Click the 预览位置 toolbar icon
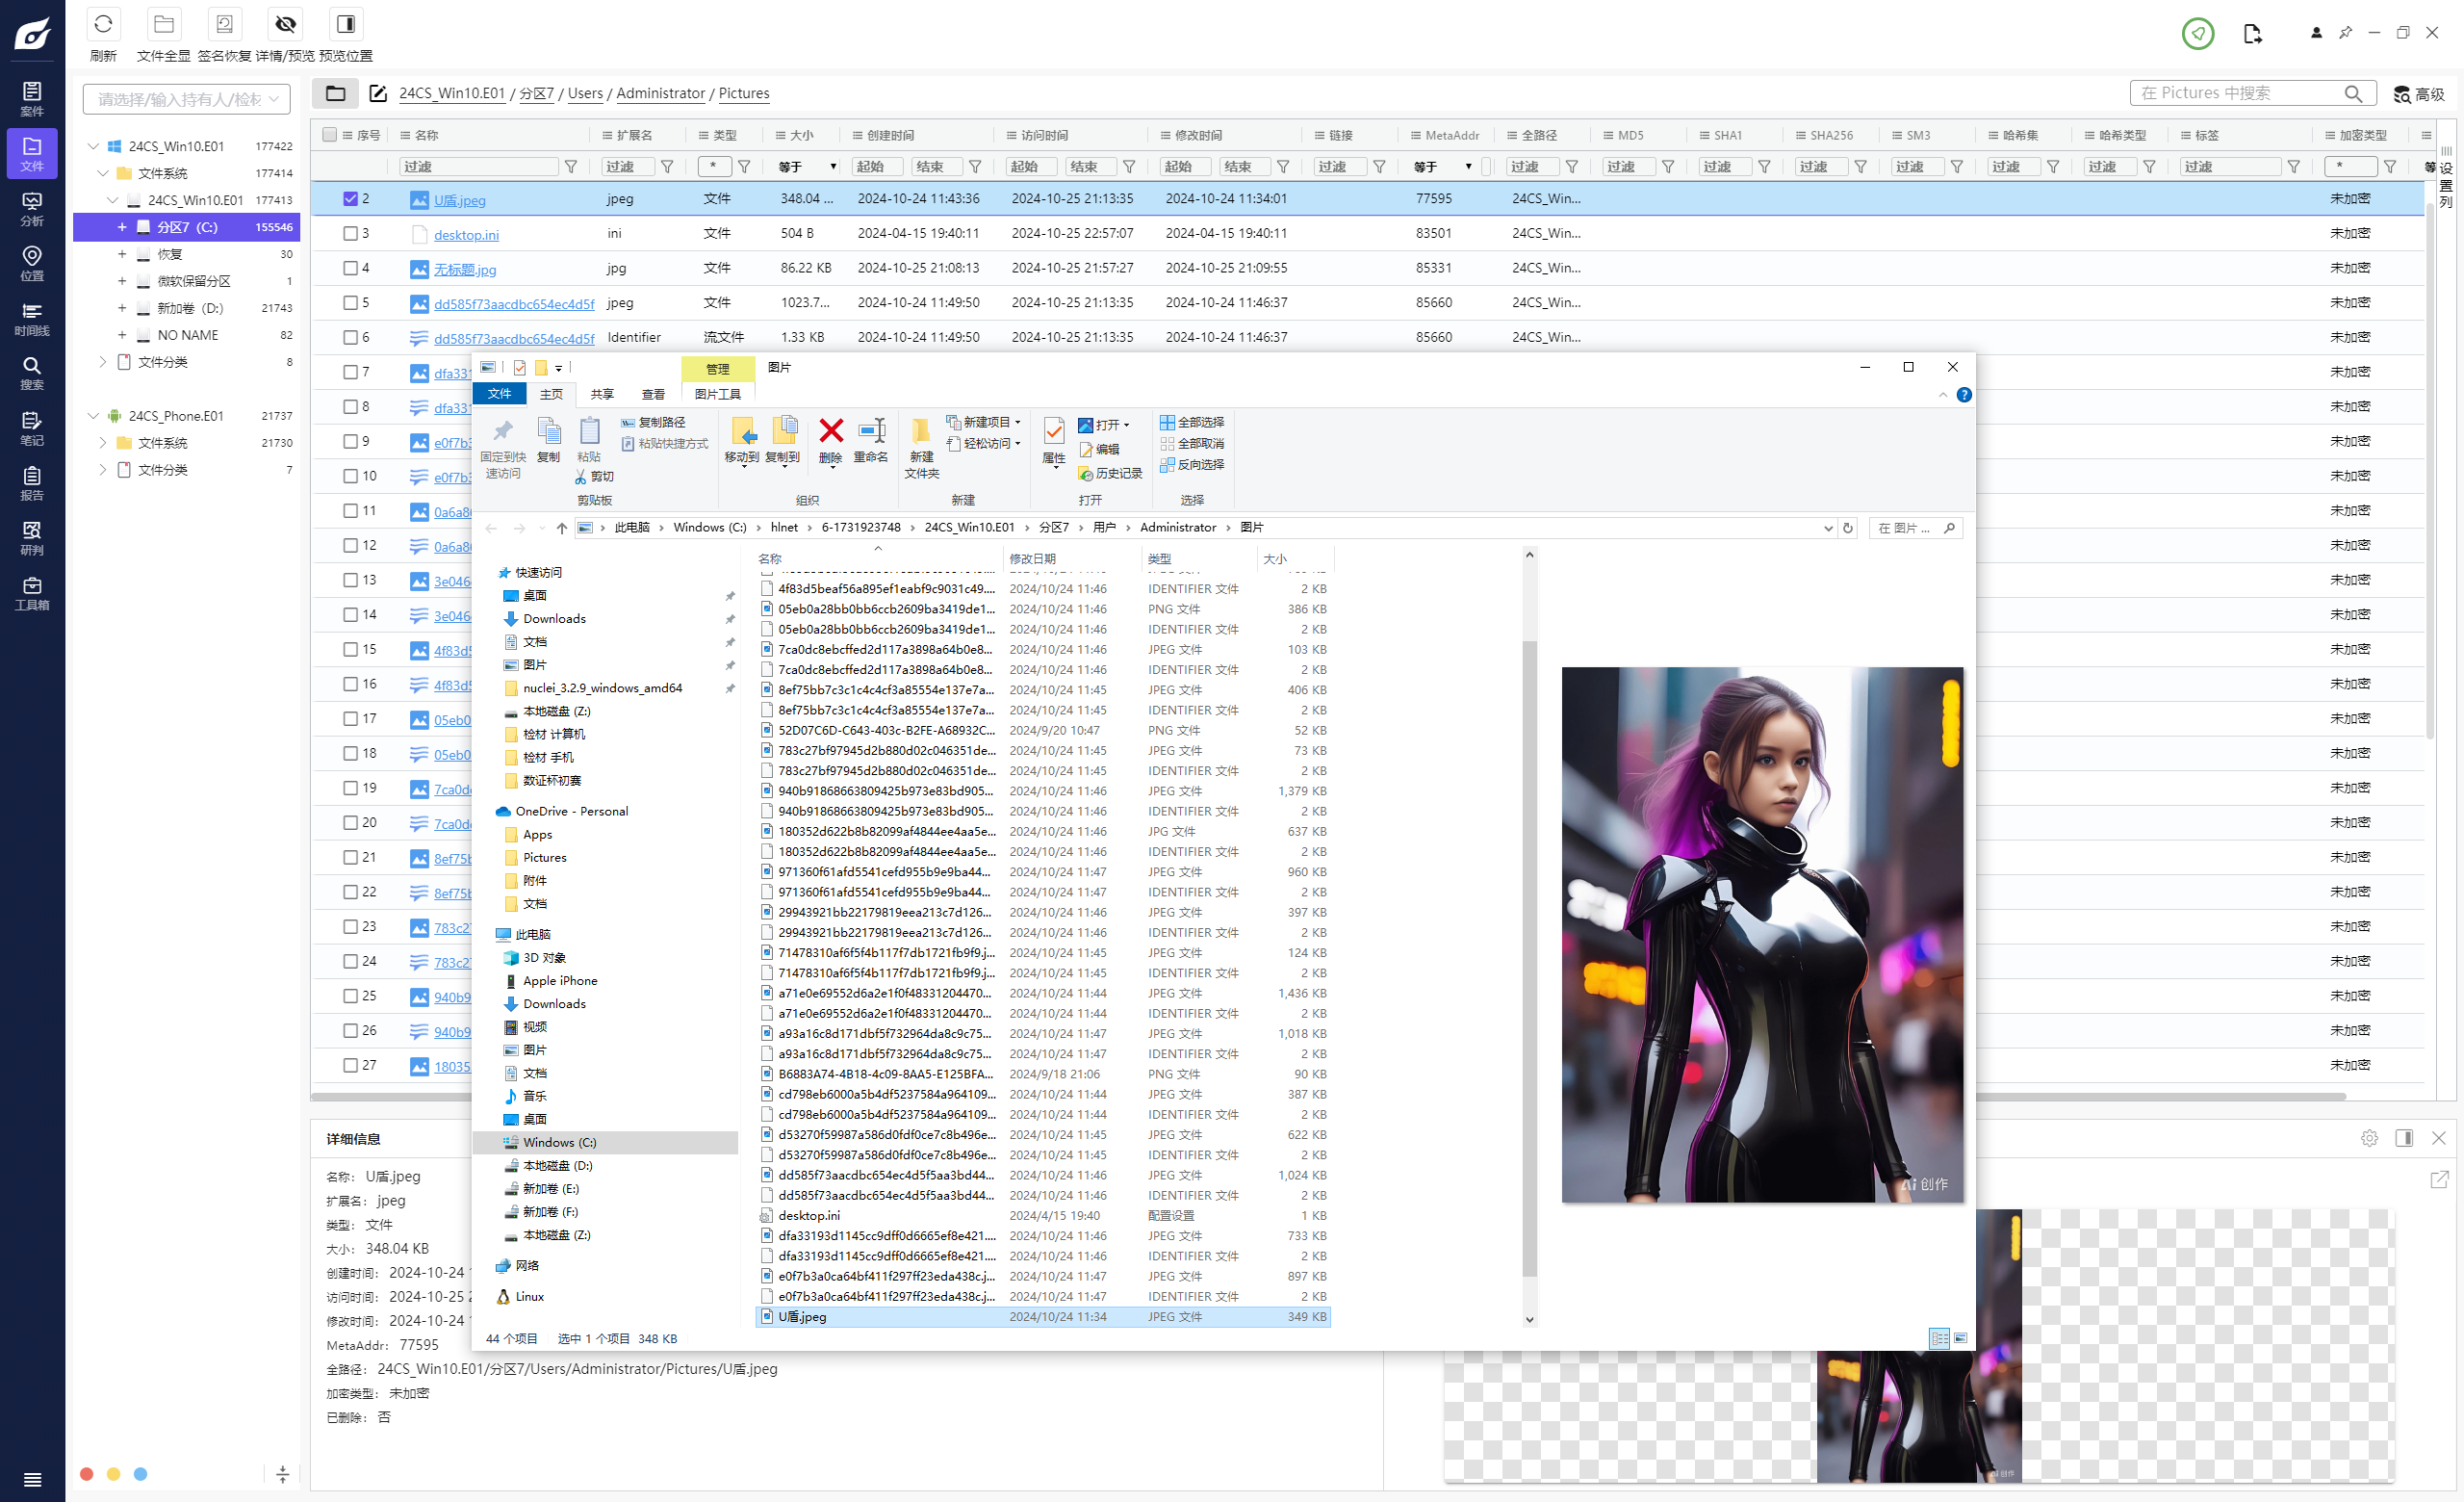Image resolution: width=2464 pixels, height=1502 pixels. tap(346, 24)
